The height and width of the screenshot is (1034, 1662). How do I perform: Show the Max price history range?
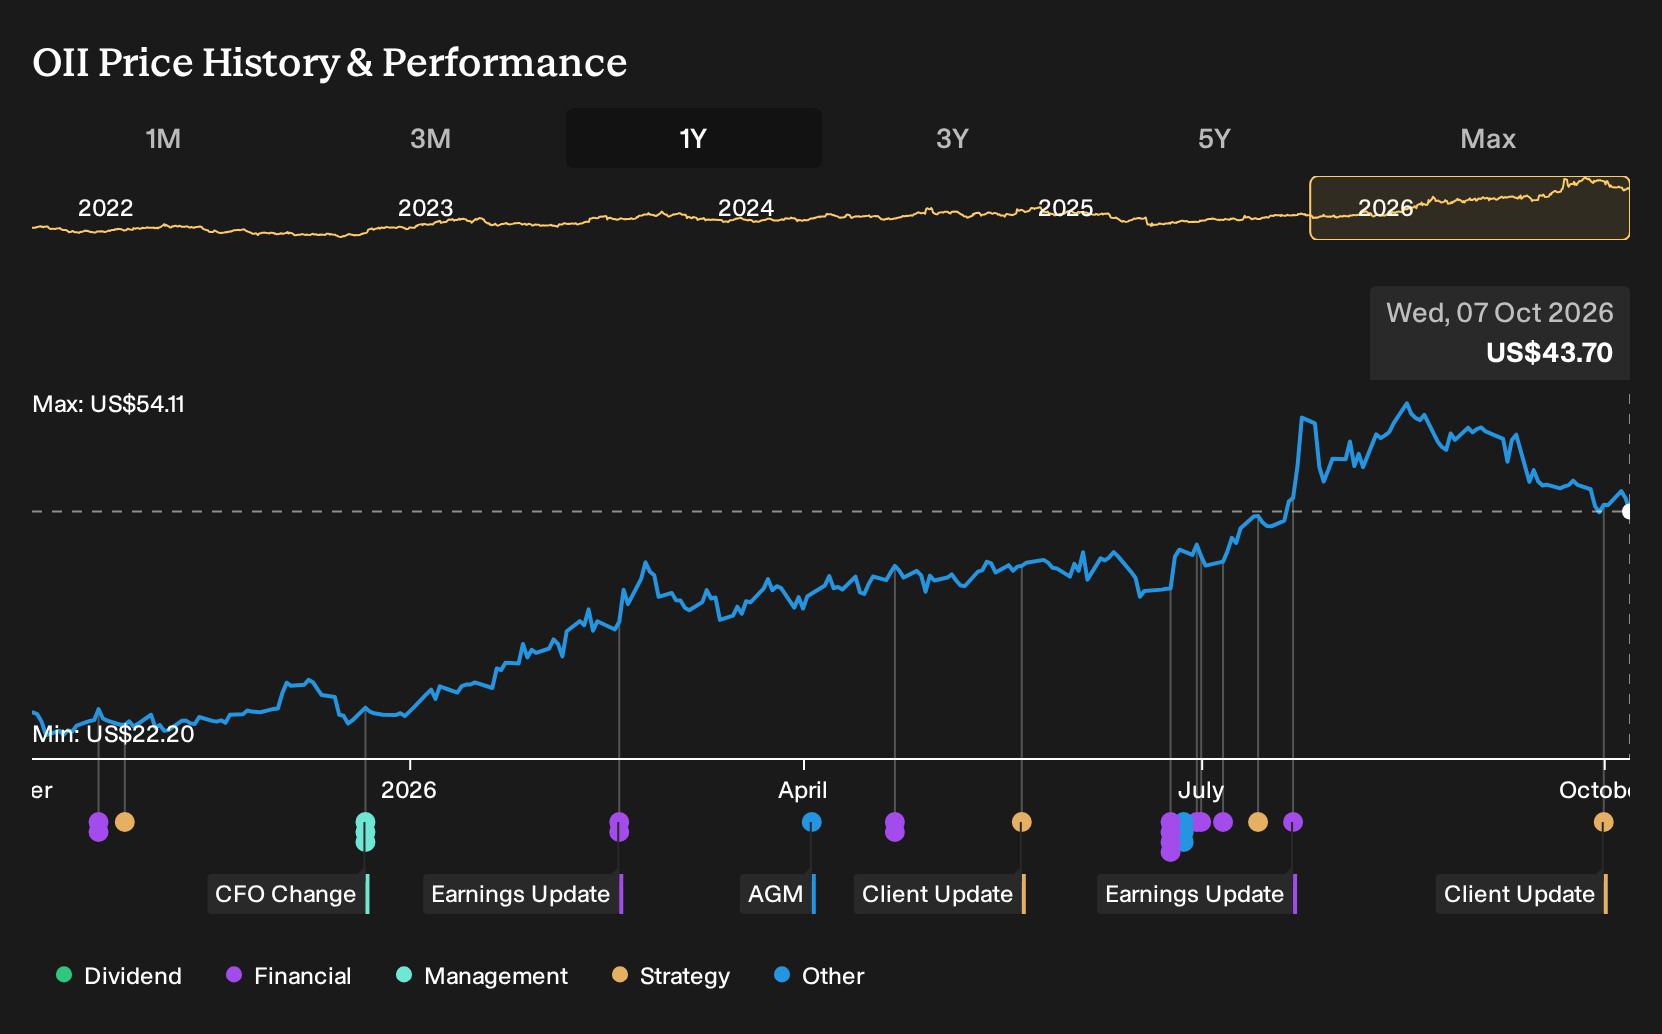click(1488, 138)
